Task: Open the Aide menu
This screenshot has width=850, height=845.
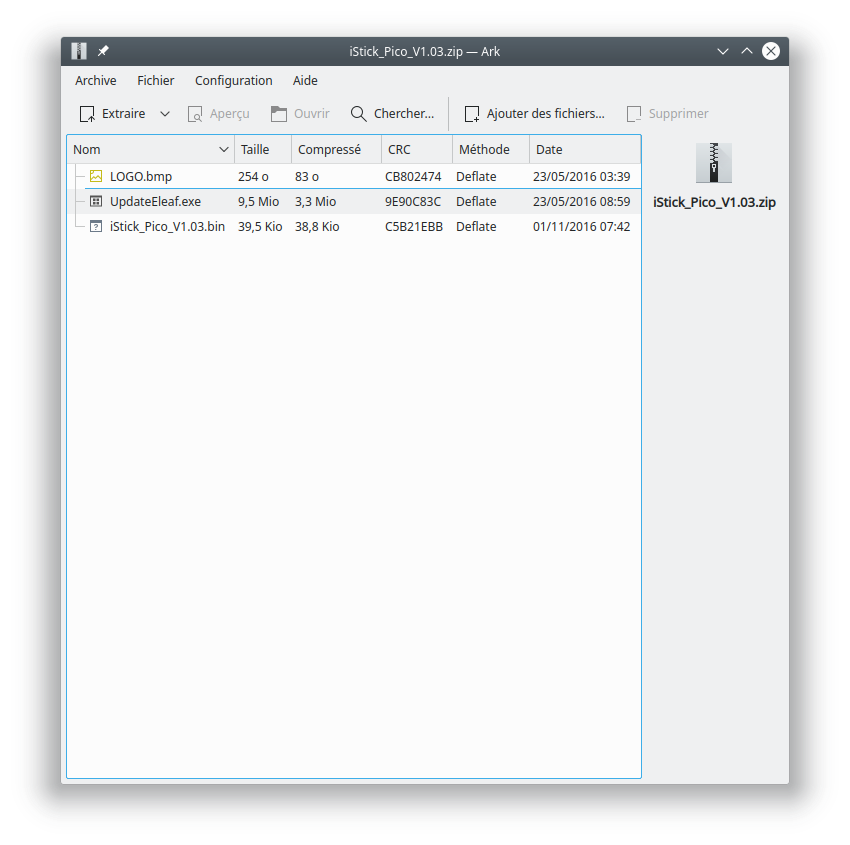Action: pos(305,81)
